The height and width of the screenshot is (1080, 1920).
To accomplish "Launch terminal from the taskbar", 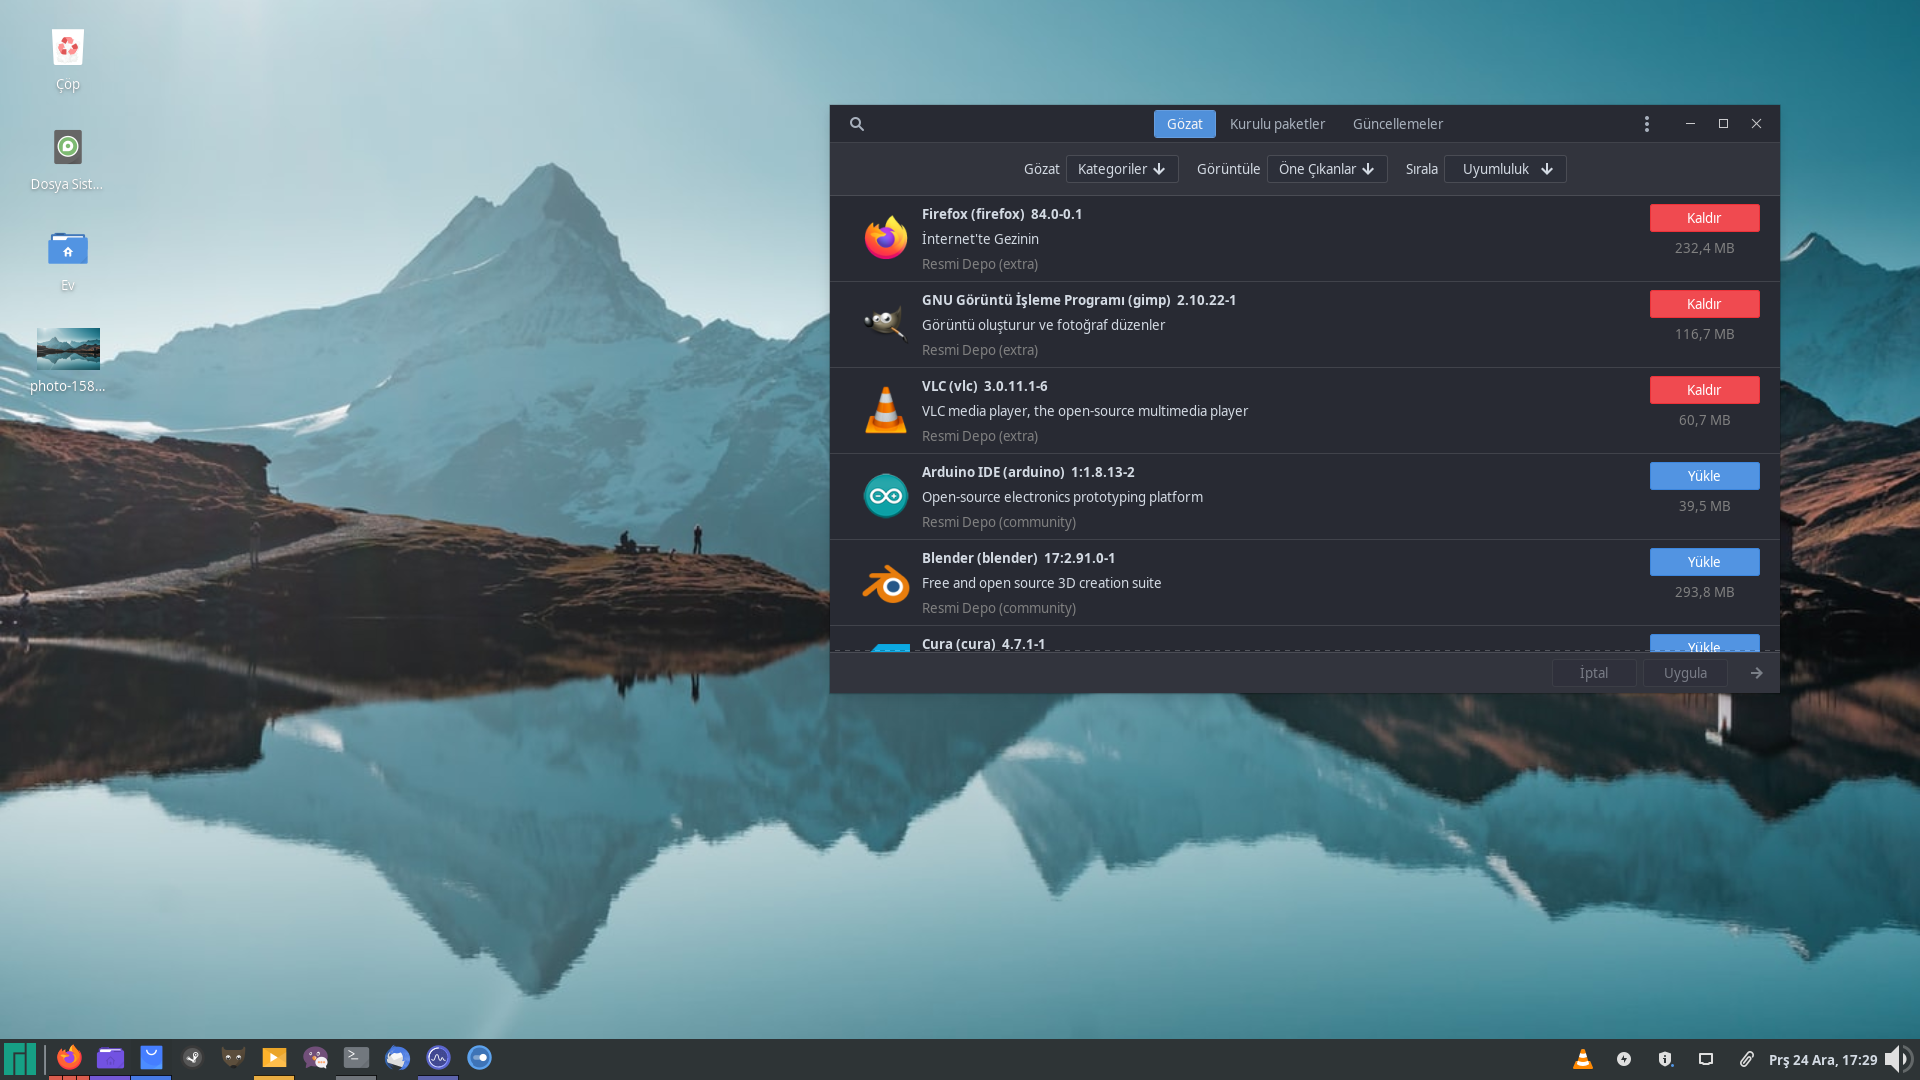I will [356, 1057].
